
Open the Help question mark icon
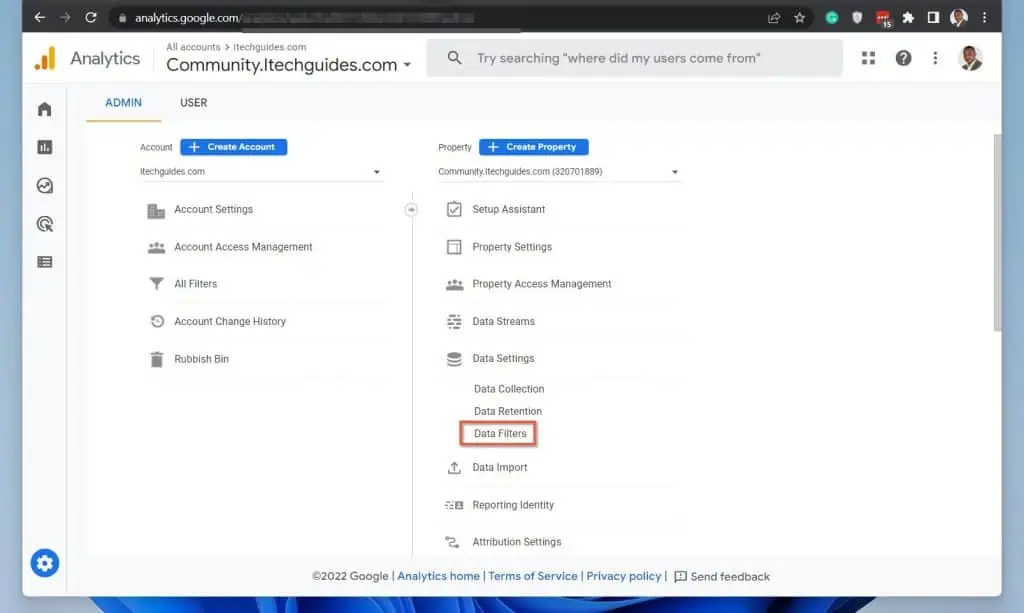point(903,58)
